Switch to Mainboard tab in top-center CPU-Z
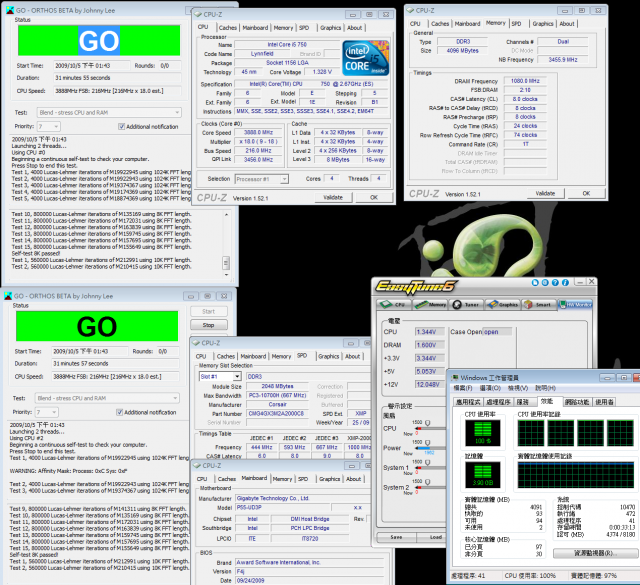 255,28
